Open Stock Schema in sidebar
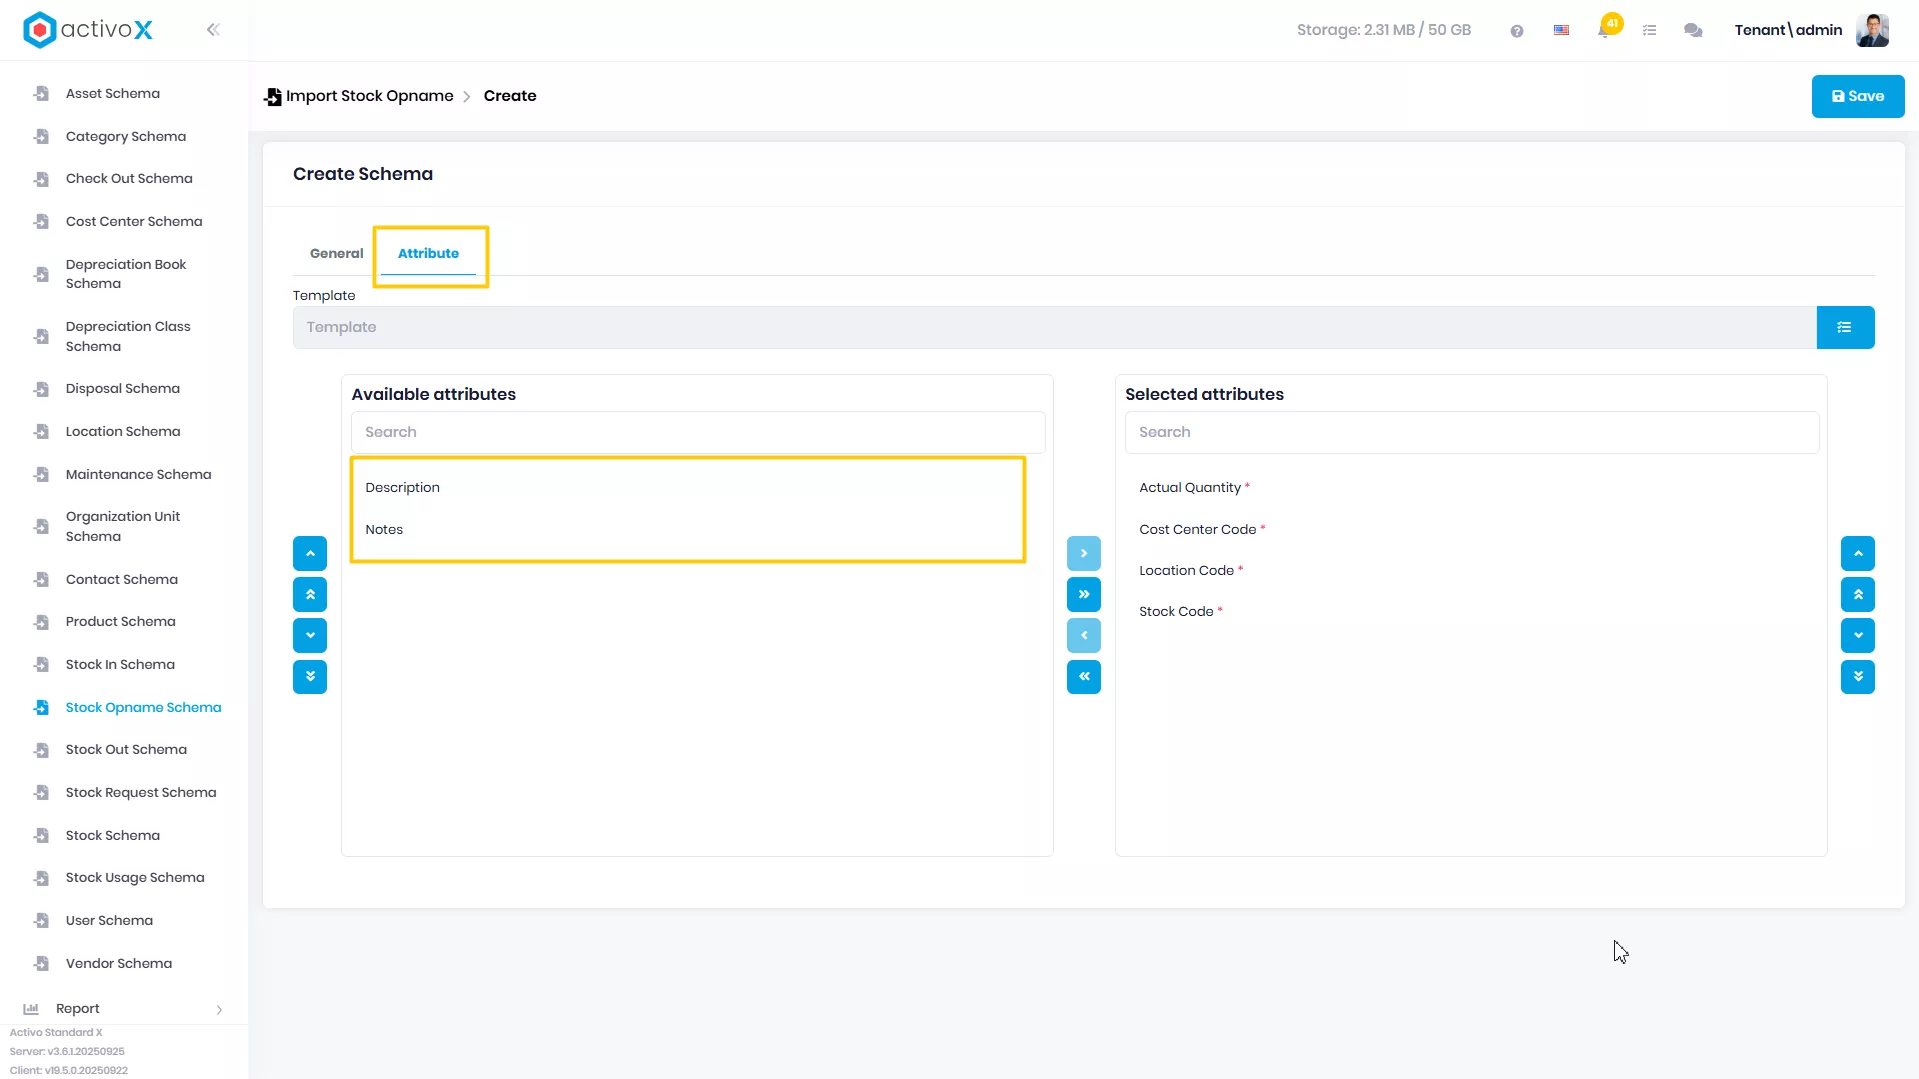Image resolution: width=1919 pixels, height=1079 pixels. [113, 836]
